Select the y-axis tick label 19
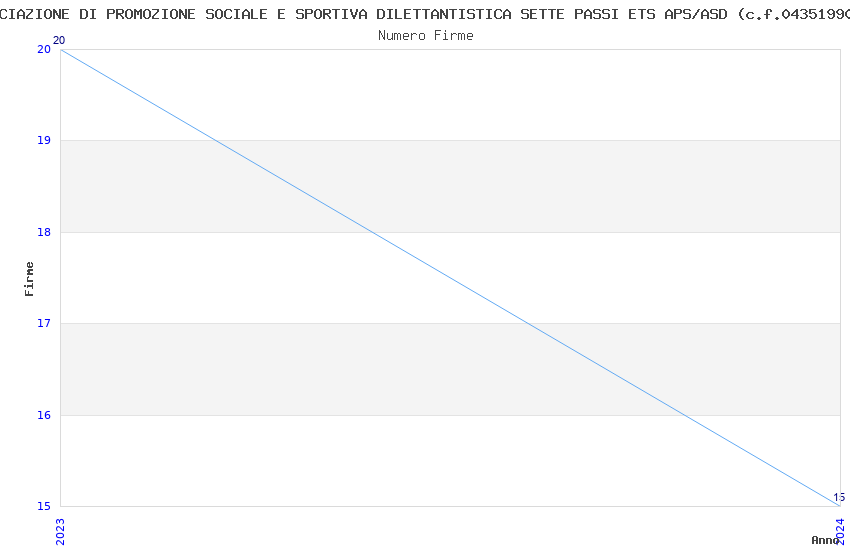This screenshot has width=850, height=550. point(44,141)
